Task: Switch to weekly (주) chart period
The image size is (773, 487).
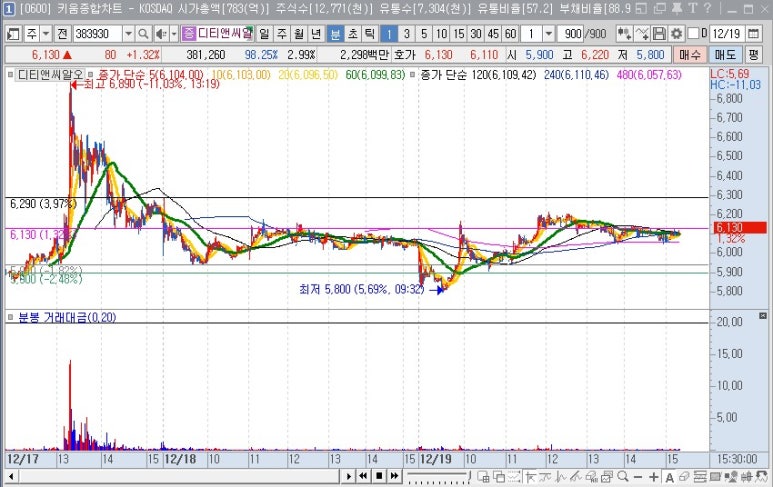Action: pos(282,34)
